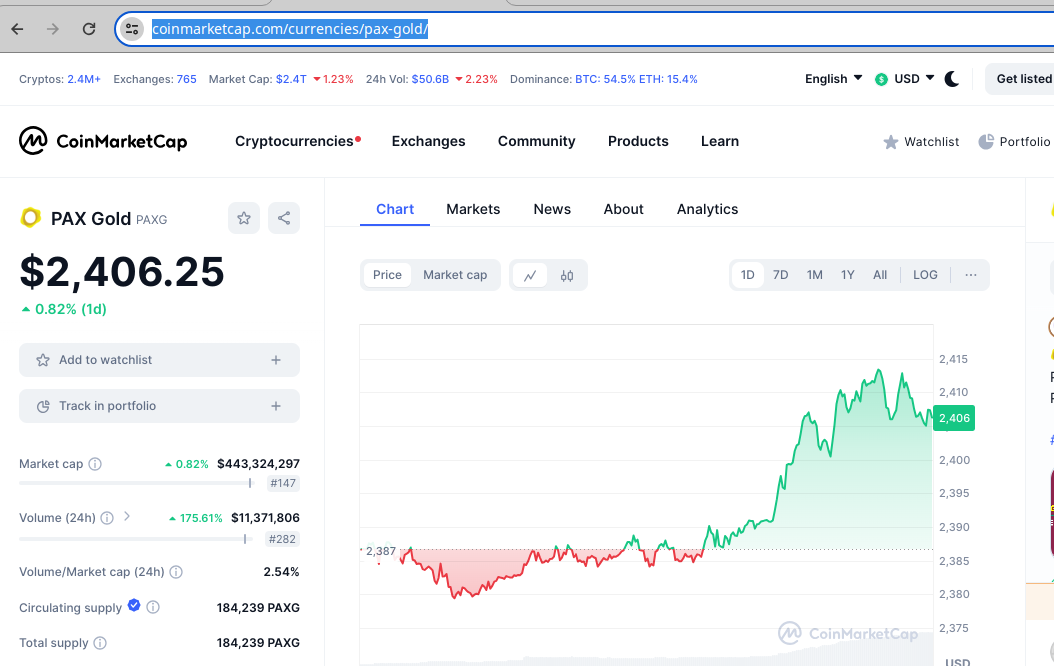Open the English language dropdown

[834, 79]
